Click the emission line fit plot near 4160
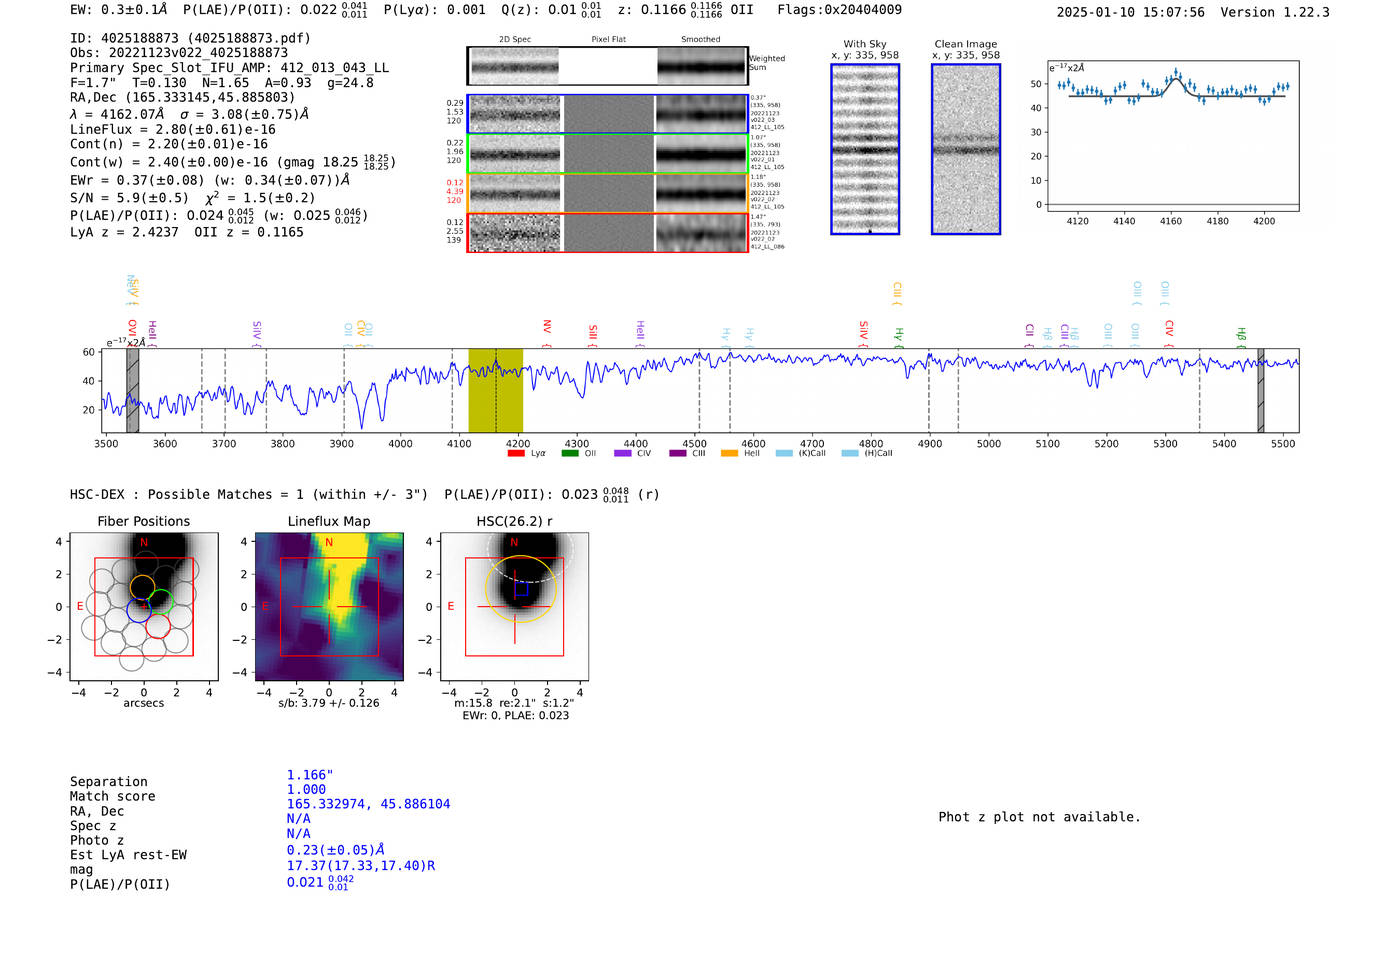 (x=1172, y=136)
